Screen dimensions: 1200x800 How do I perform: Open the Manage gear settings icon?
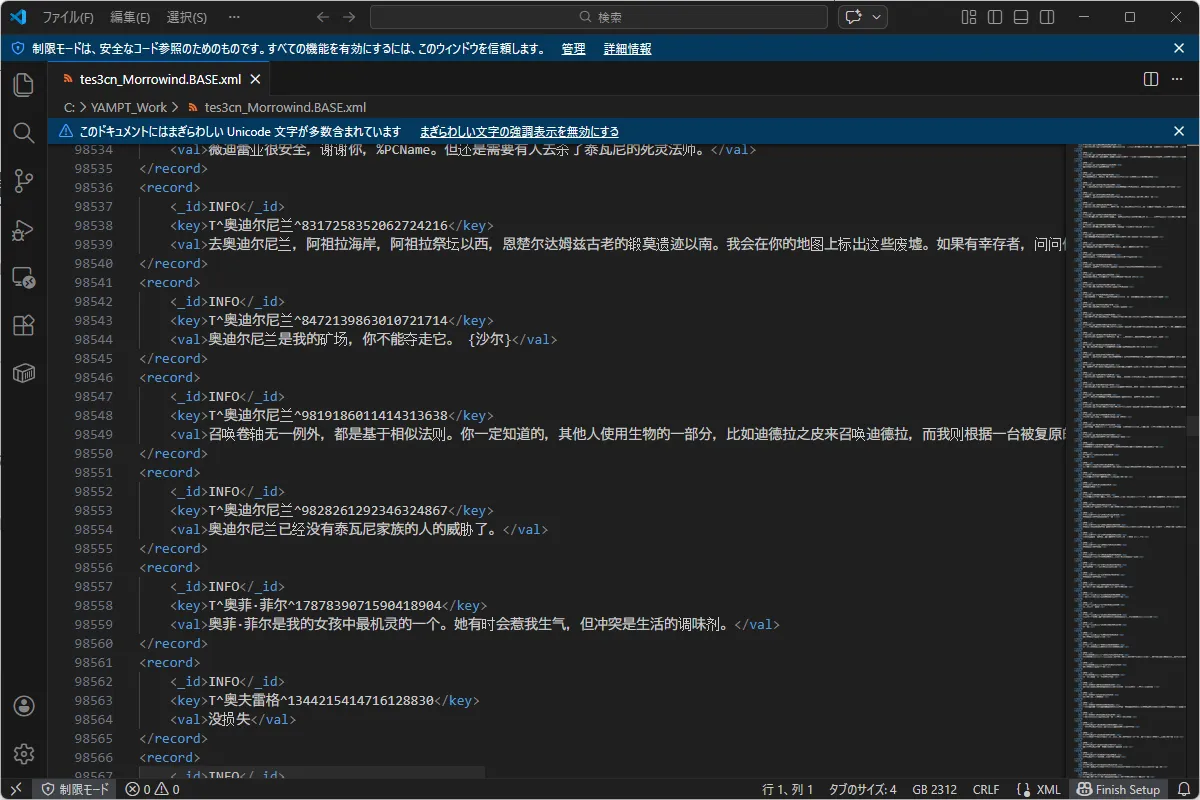[24, 754]
